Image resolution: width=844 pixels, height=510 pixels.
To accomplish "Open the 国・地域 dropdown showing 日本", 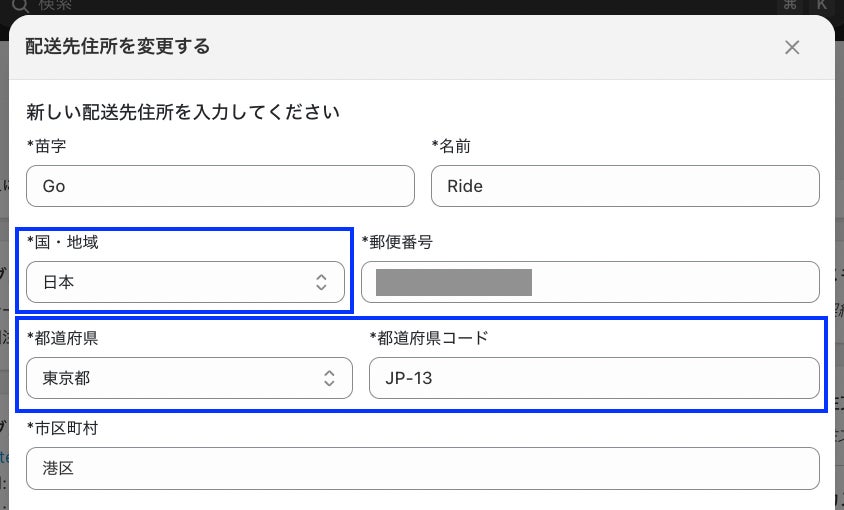I will click(185, 283).
